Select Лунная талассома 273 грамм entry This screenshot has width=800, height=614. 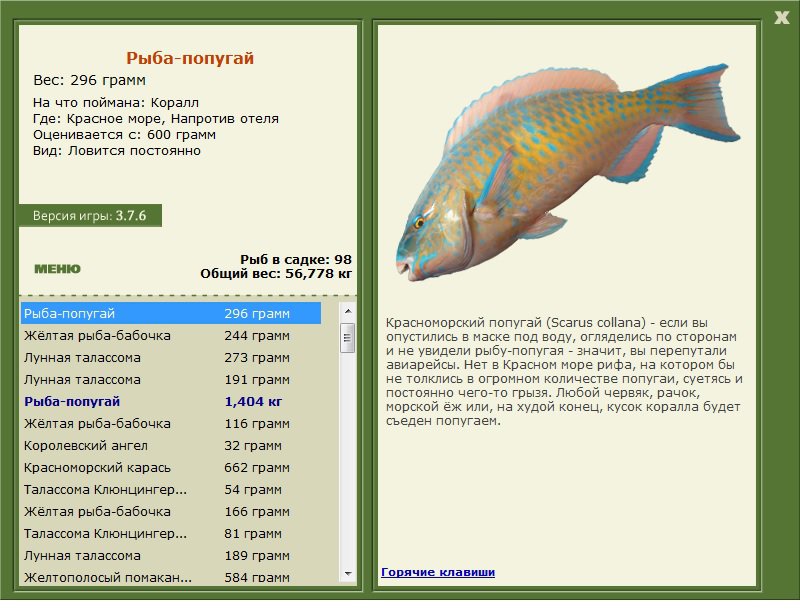pyautogui.click(x=171, y=357)
